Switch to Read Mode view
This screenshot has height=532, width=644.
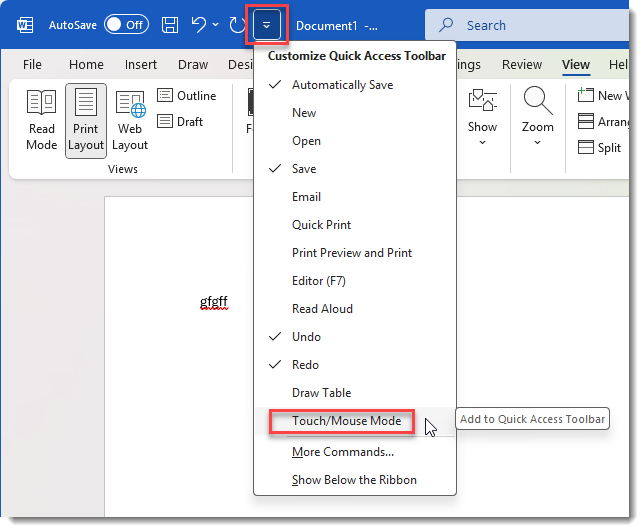point(41,120)
